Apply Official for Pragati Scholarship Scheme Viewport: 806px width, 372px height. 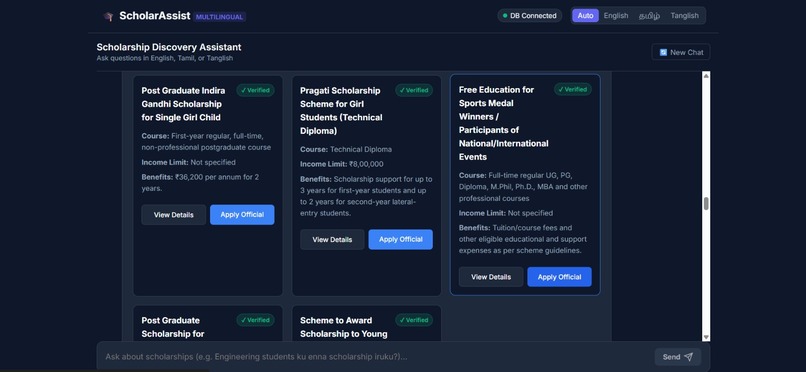(400, 239)
